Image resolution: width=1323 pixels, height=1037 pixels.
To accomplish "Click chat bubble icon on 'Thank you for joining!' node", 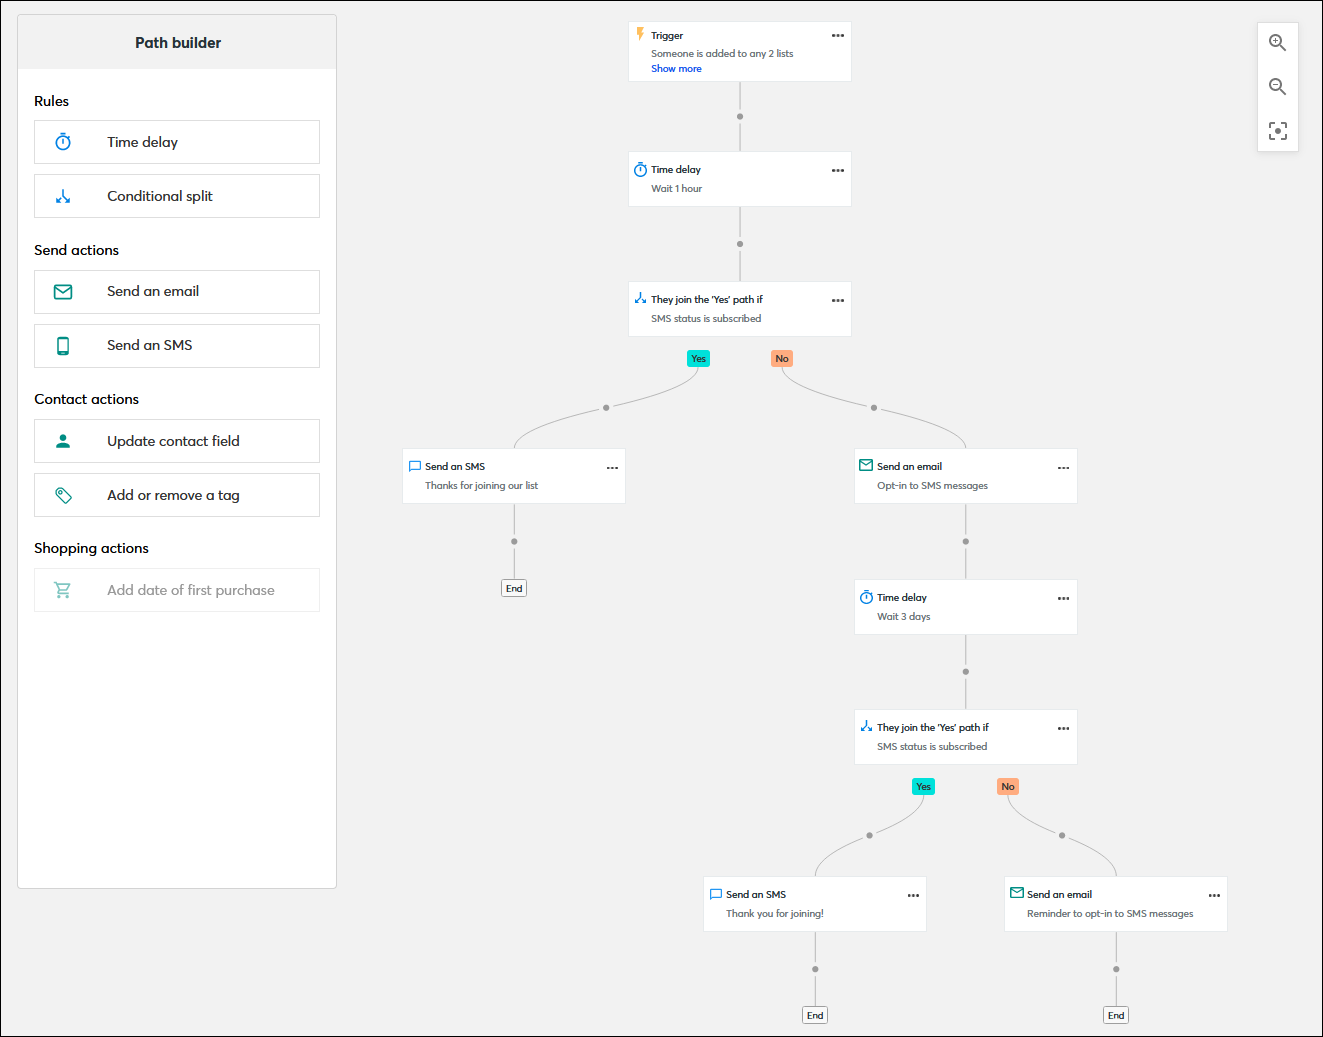I will click(x=716, y=894).
